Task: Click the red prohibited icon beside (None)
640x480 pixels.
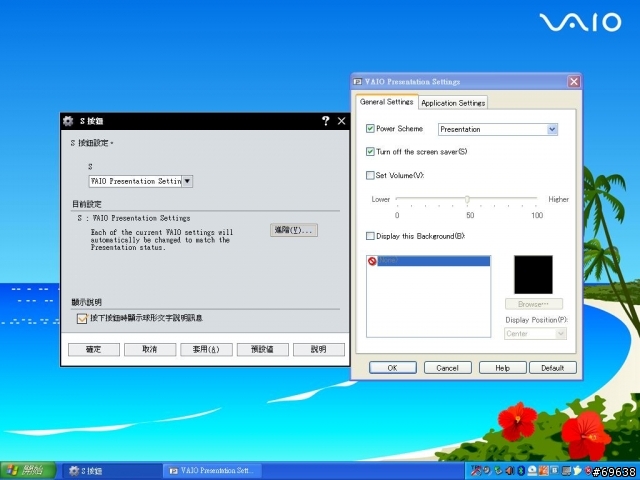Action: (x=372, y=261)
